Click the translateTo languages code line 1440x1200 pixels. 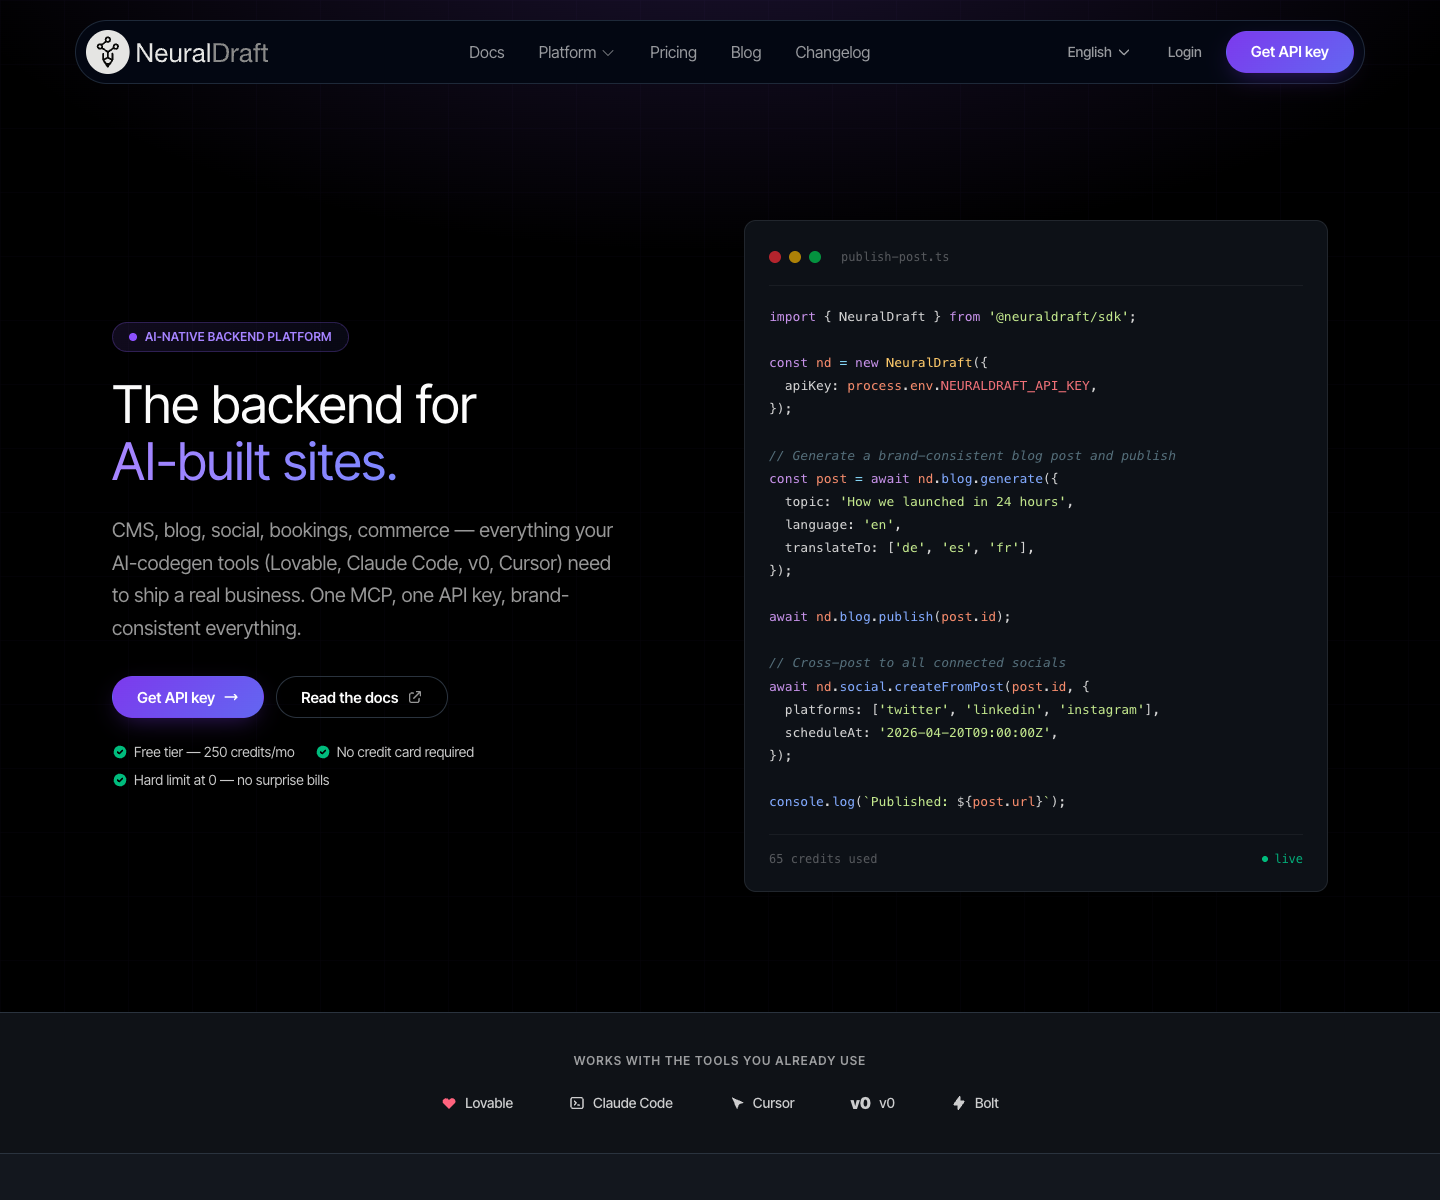click(x=910, y=548)
